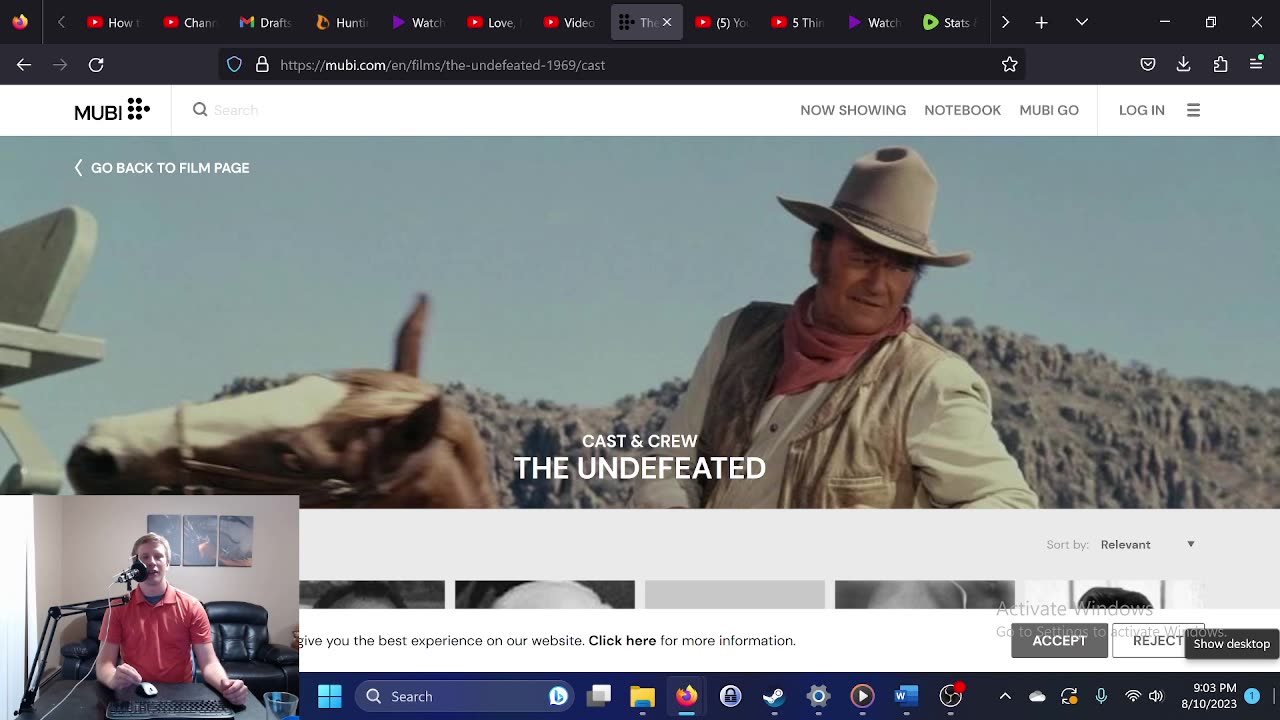Open the notification bell badge
Screen dimensions: 1280x720
pos(1252,696)
